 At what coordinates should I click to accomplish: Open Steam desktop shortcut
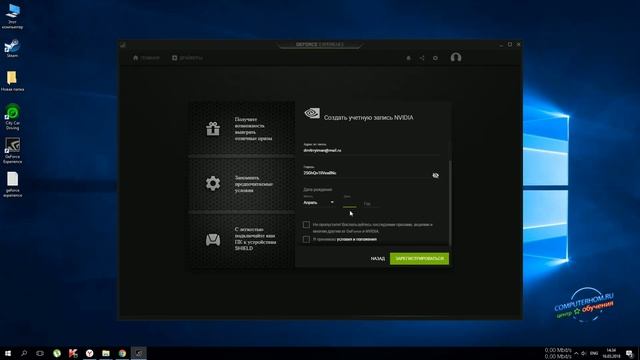coord(12,48)
